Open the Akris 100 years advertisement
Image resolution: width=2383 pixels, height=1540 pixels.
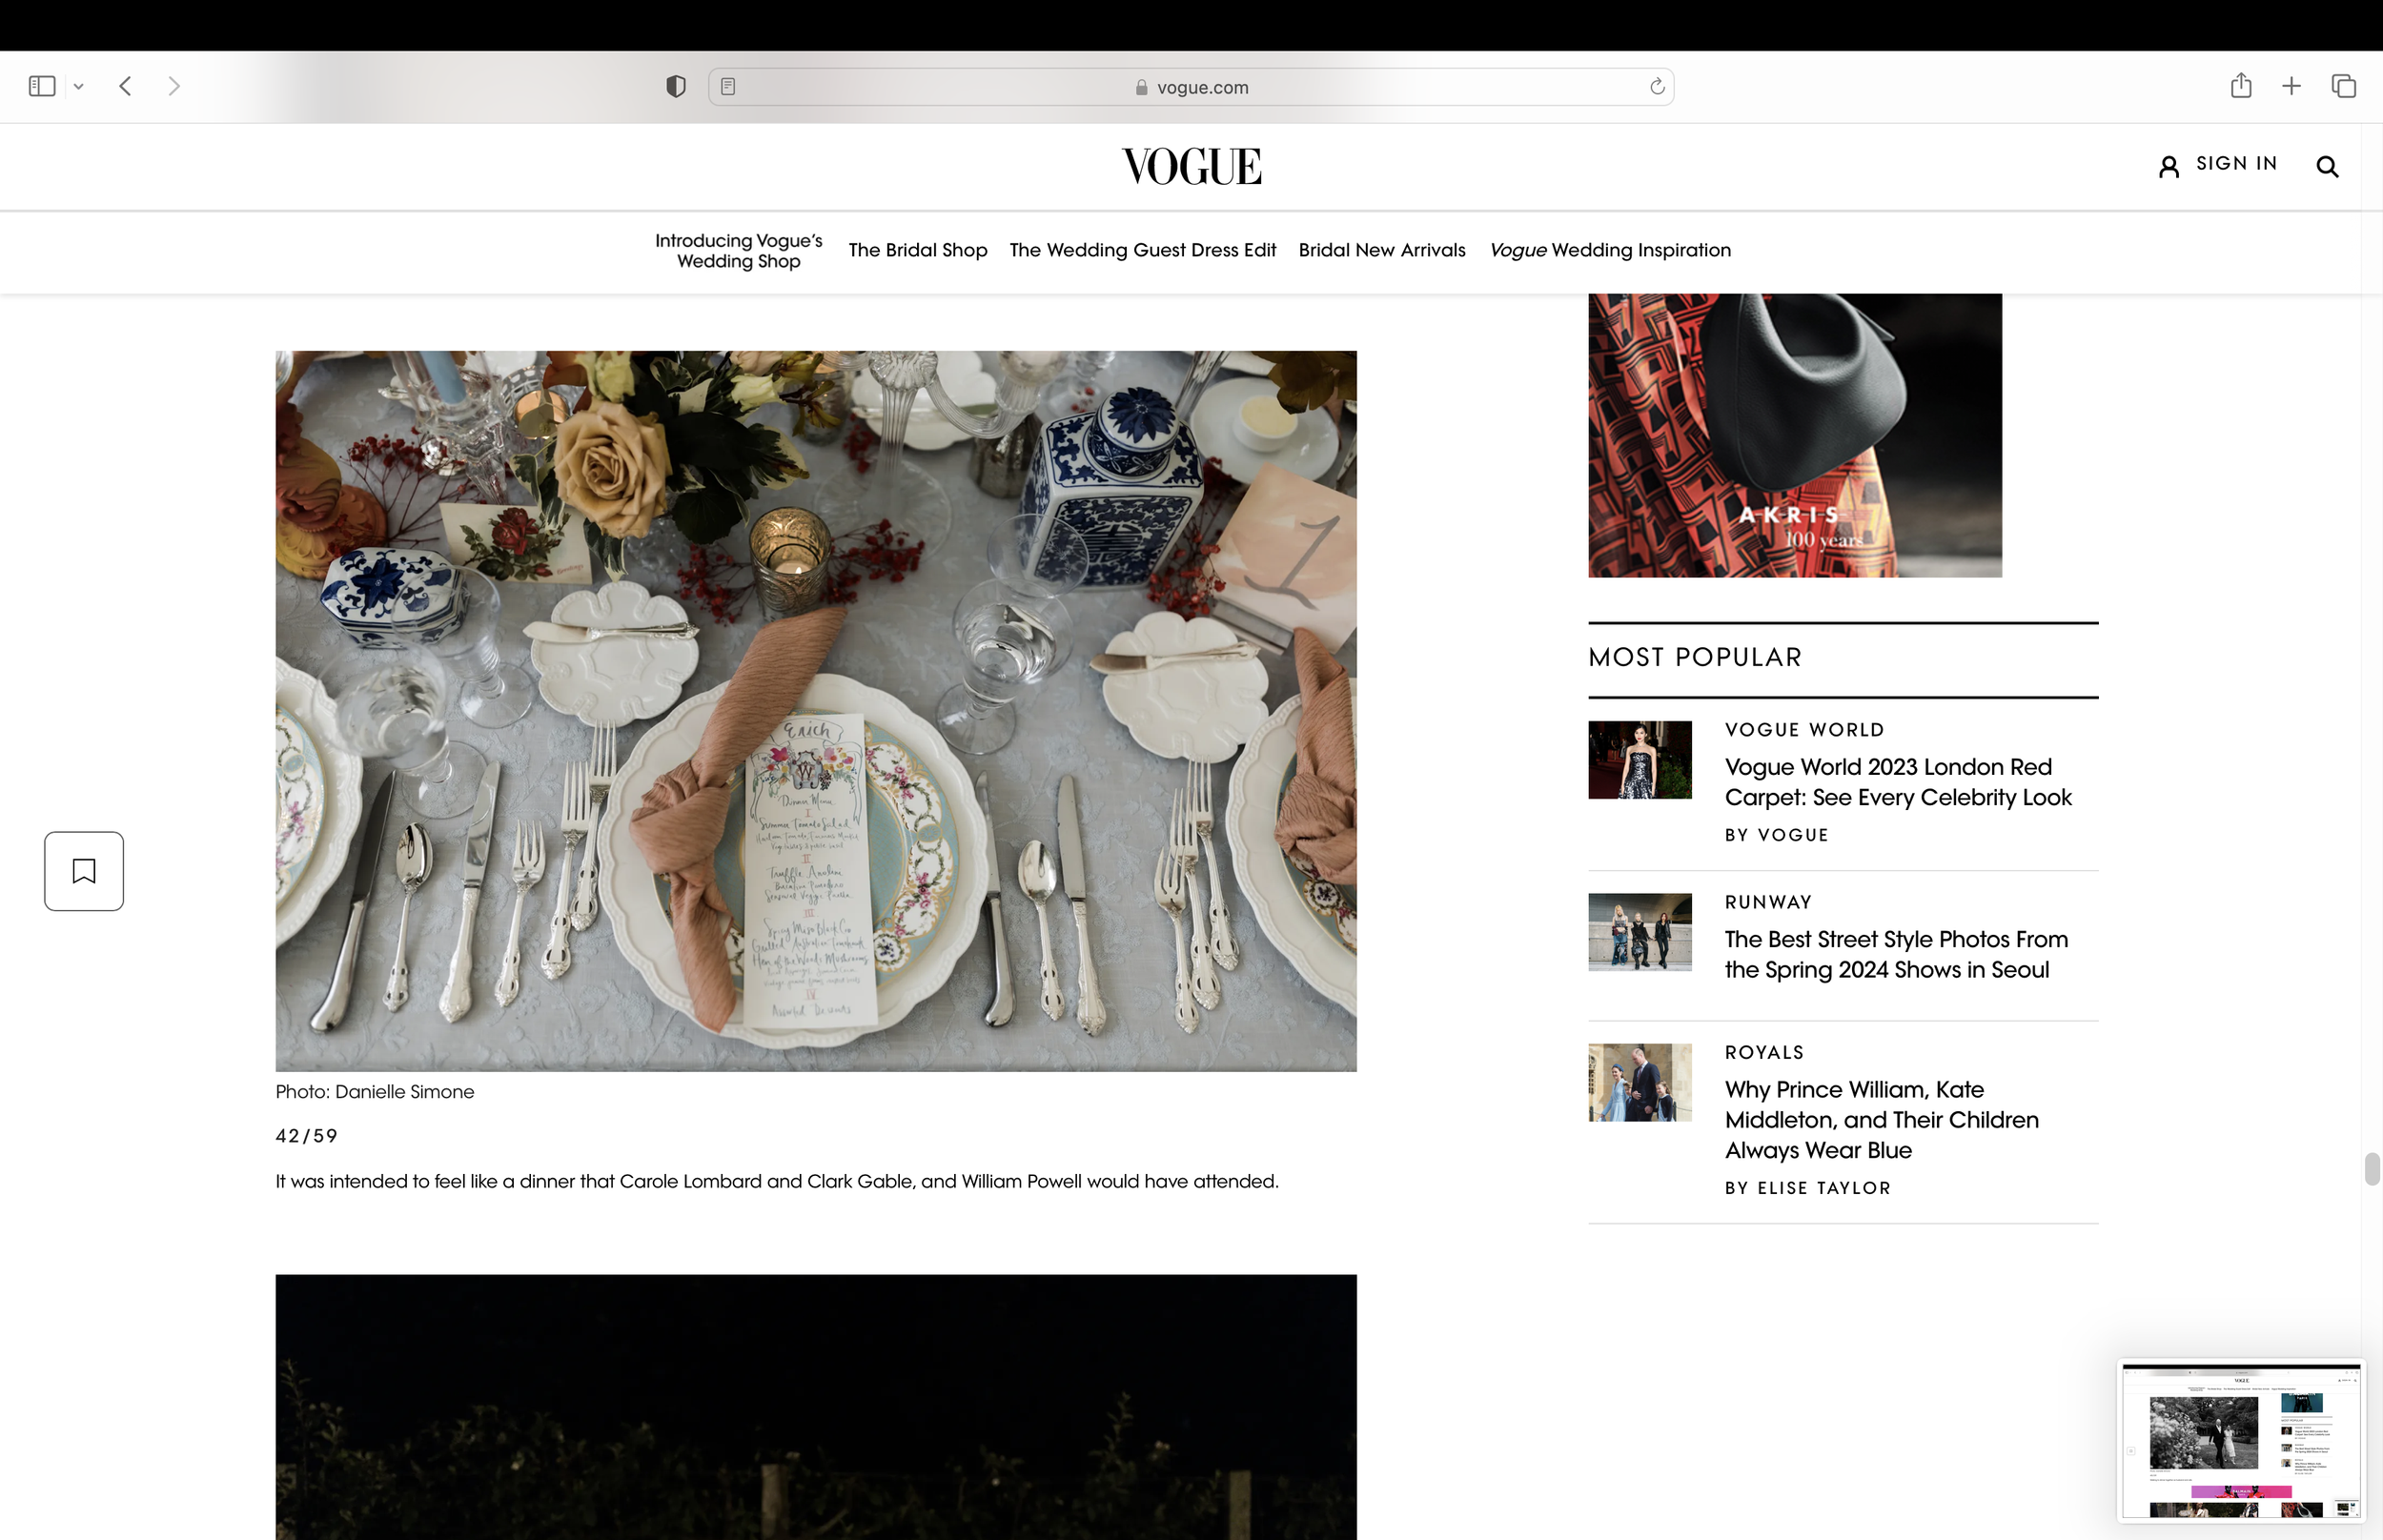[1794, 435]
